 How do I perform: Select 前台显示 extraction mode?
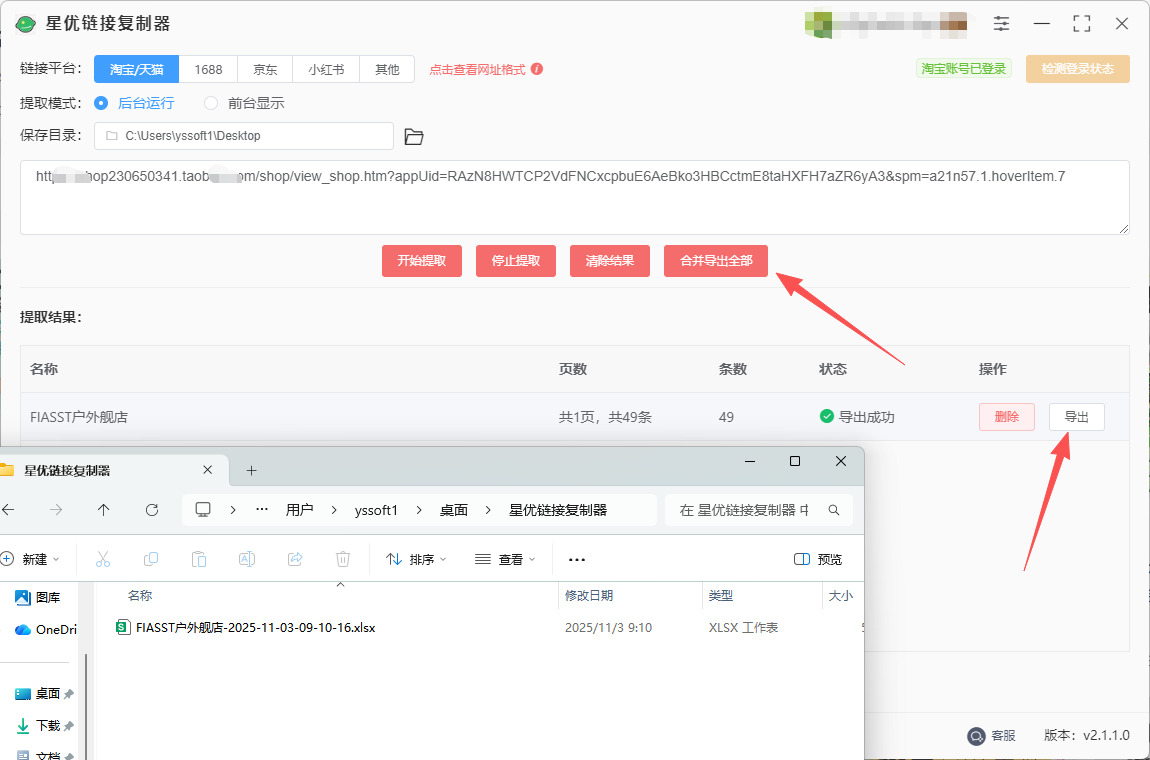[244, 103]
